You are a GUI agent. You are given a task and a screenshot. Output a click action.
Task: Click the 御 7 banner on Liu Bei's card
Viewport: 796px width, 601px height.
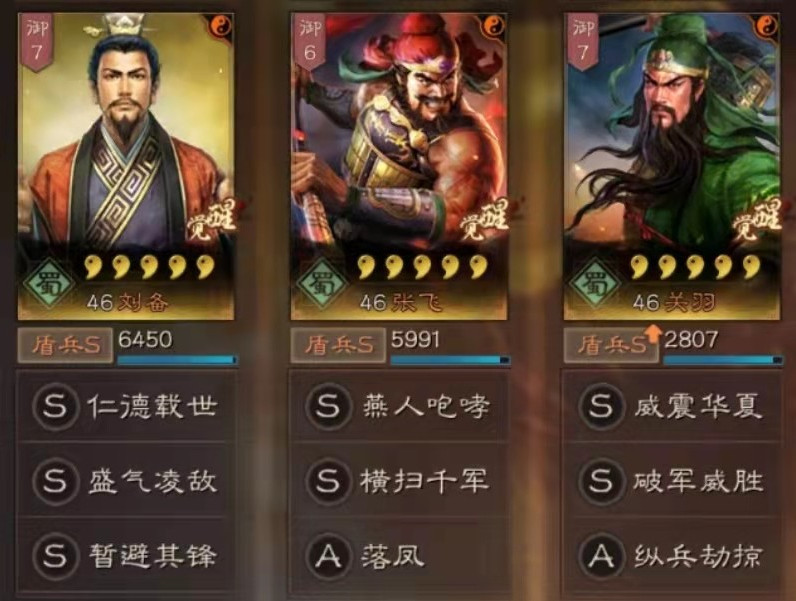(x=37, y=42)
